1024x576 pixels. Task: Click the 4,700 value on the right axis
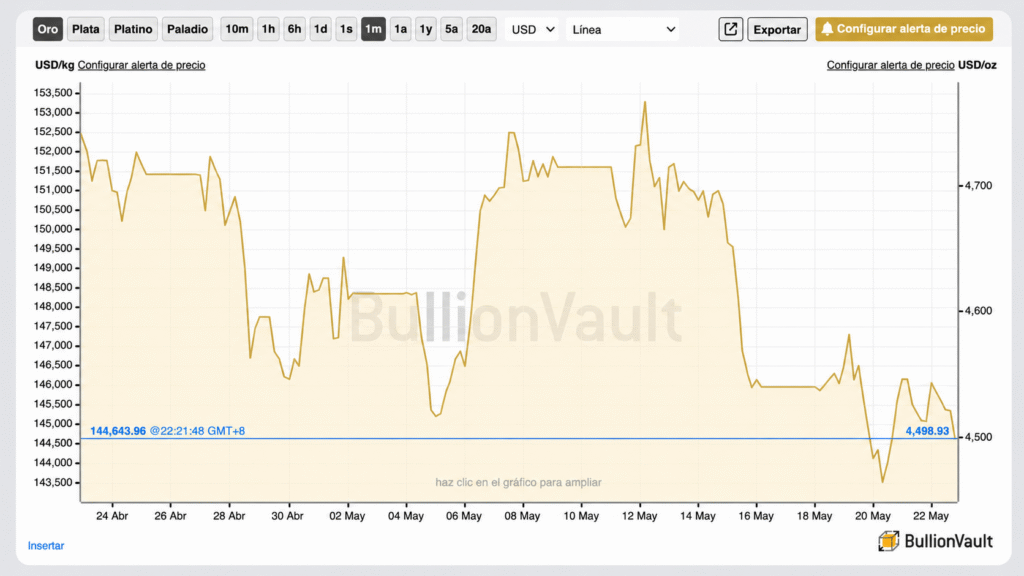click(978, 185)
